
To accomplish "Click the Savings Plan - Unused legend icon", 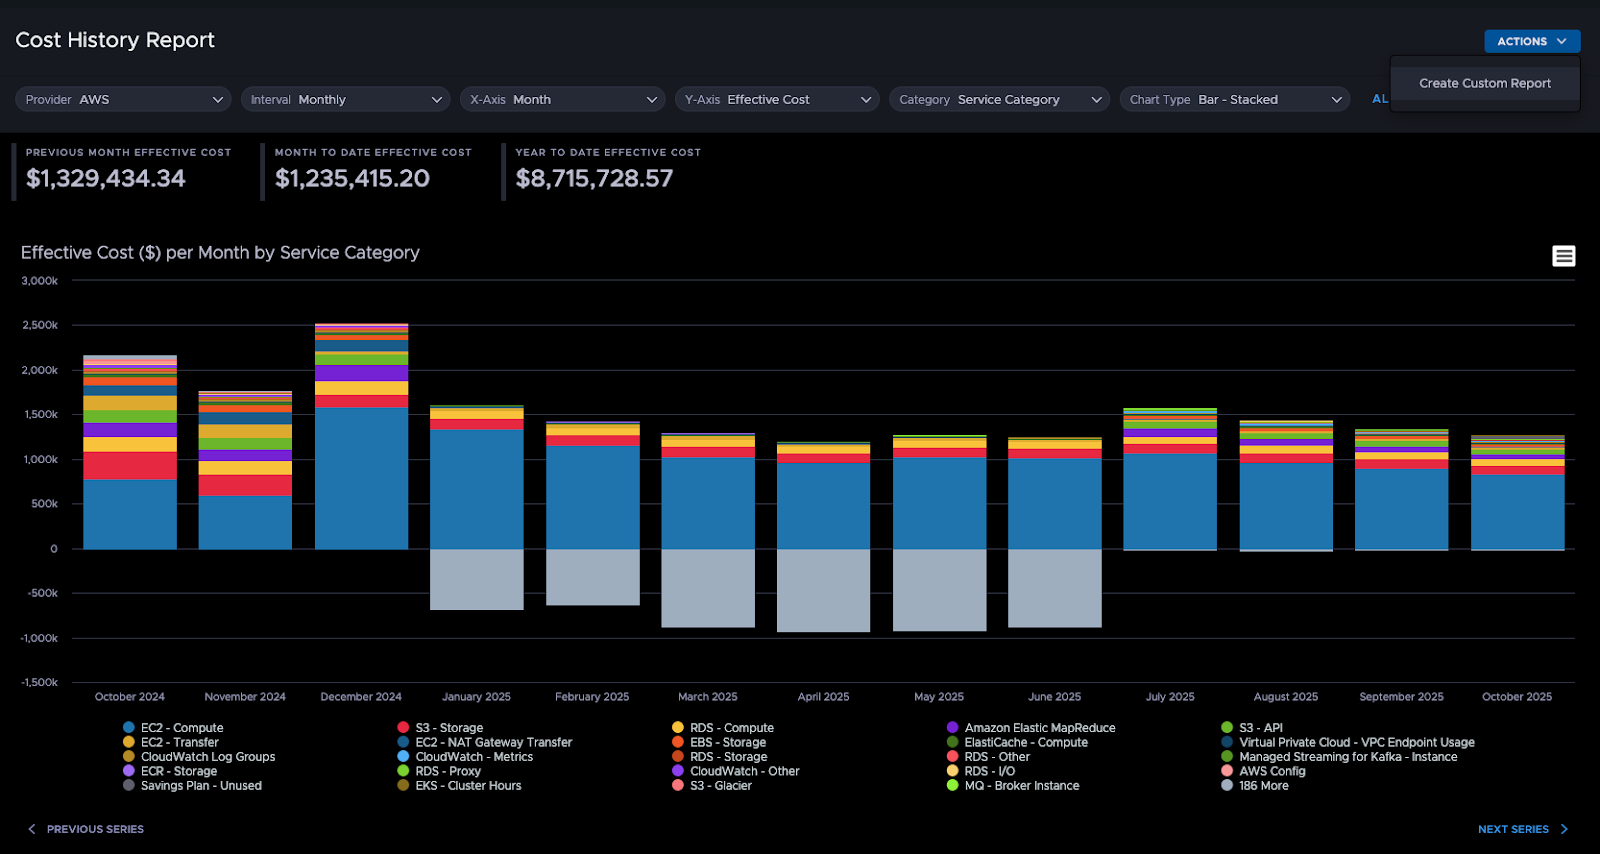I will point(129,785).
